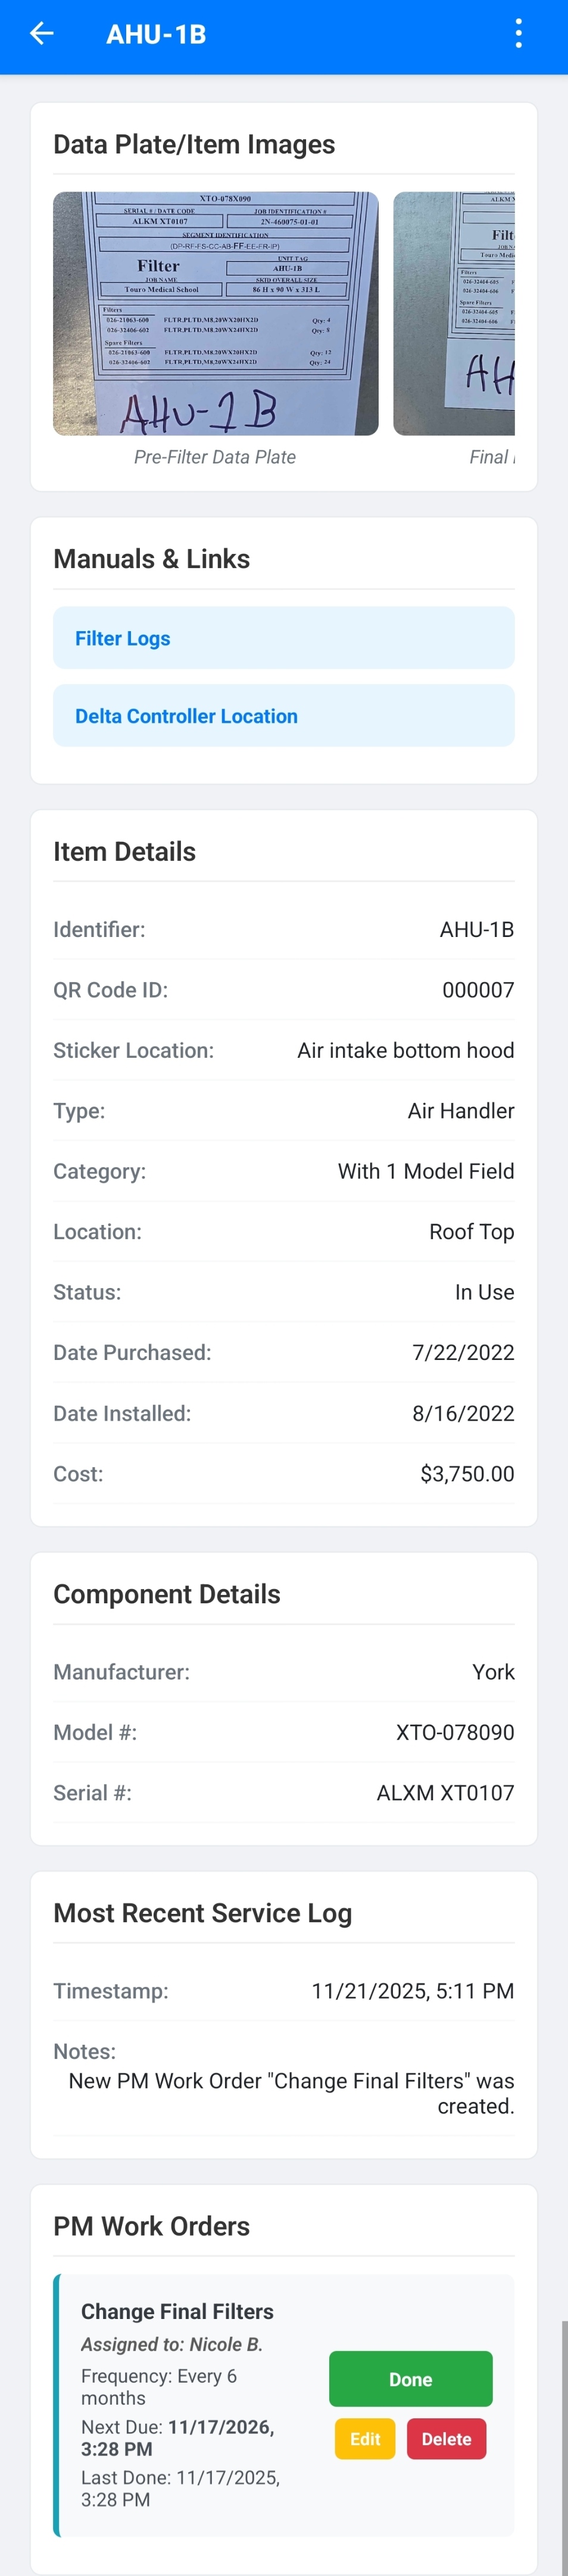Image resolution: width=568 pixels, height=2576 pixels.
Task: Delete the Change Final Filters work order
Action: (x=446, y=2439)
